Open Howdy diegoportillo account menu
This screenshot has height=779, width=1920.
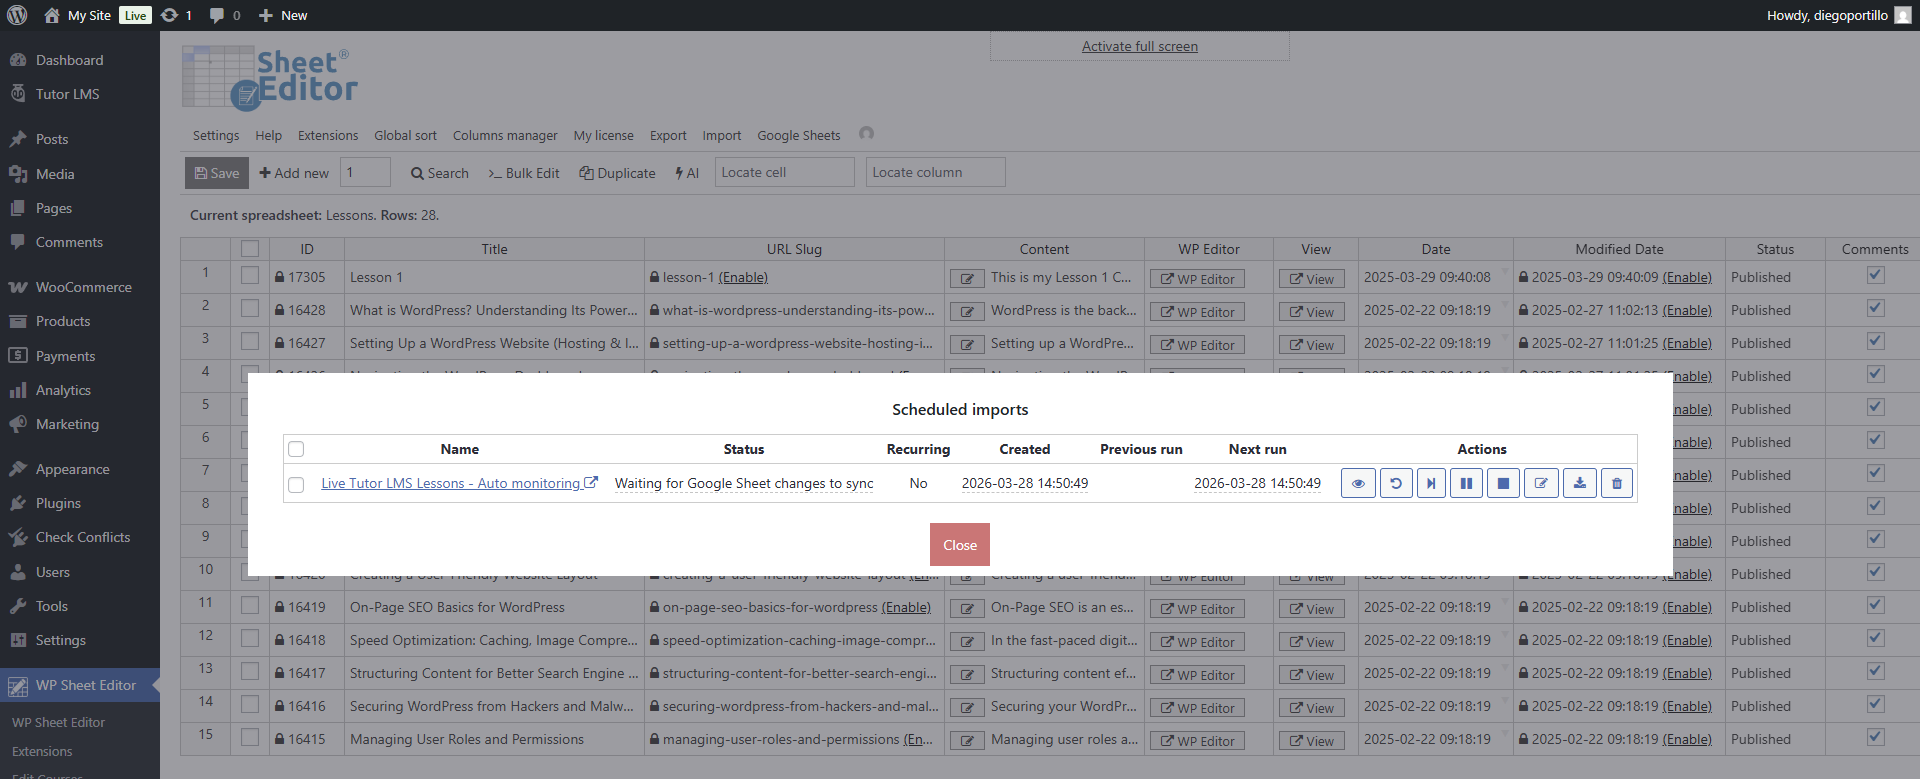(1838, 15)
